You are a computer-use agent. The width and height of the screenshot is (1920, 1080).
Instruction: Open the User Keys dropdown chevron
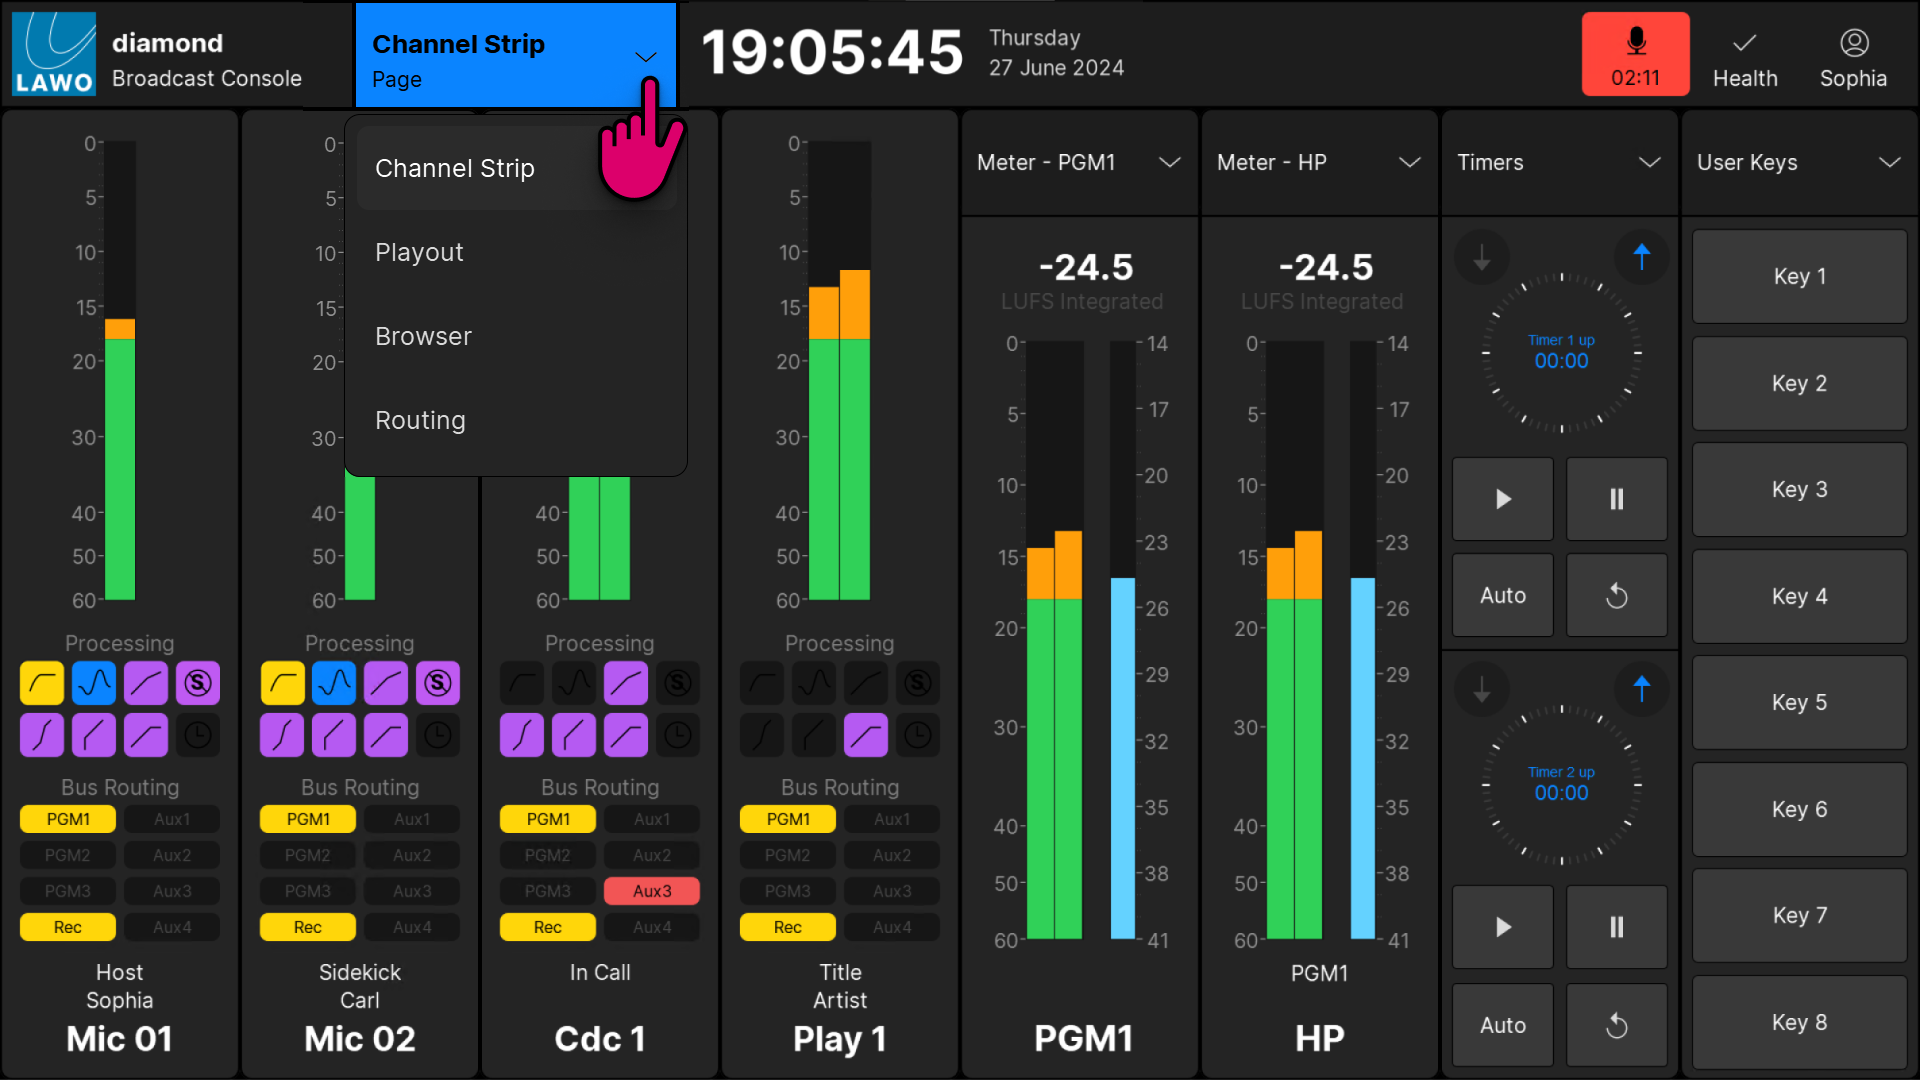pyautogui.click(x=1889, y=162)
